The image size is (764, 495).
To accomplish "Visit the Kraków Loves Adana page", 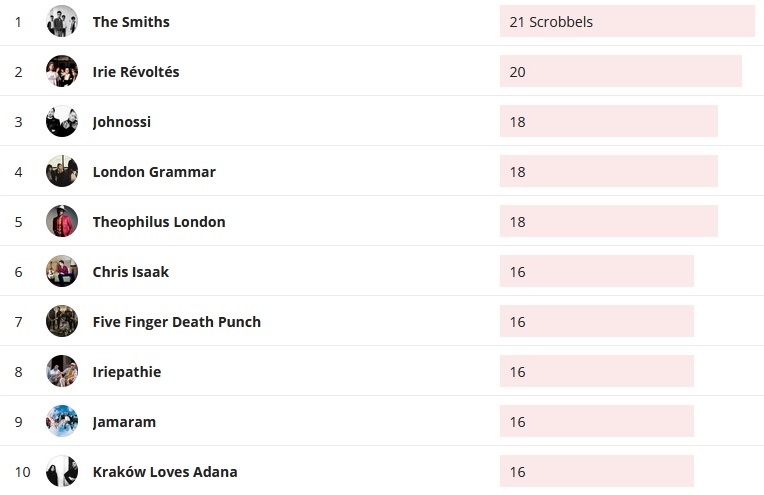I will [x=165, y=472].
